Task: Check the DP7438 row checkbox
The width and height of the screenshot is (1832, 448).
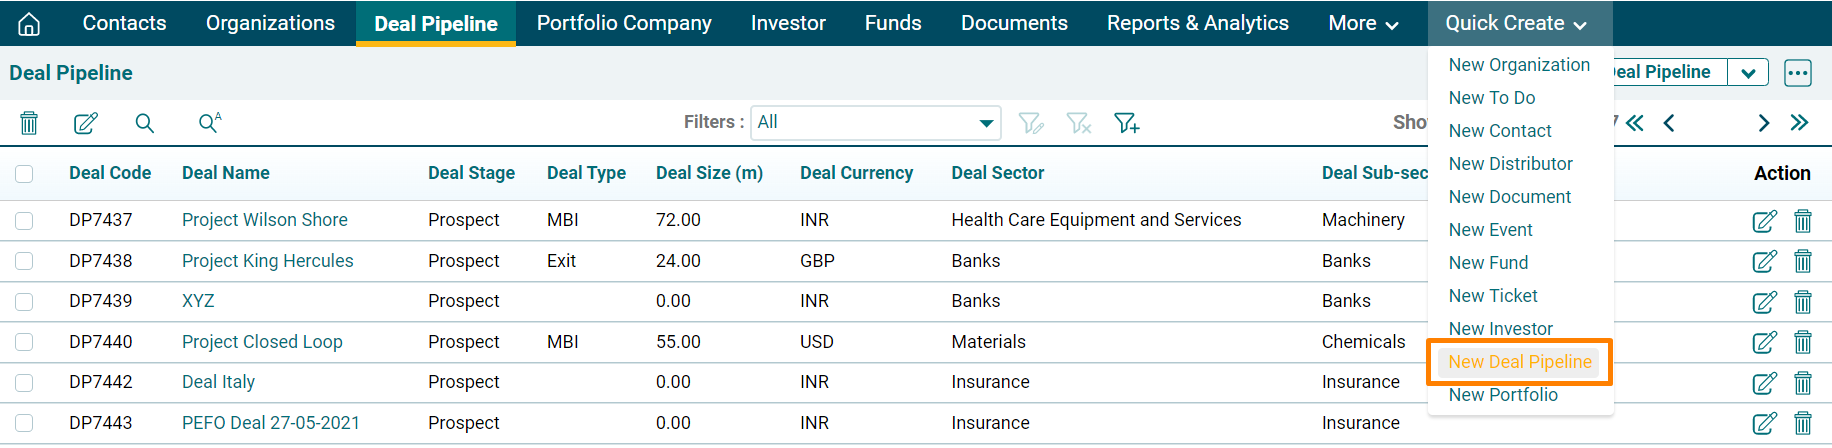Action: 24,261
